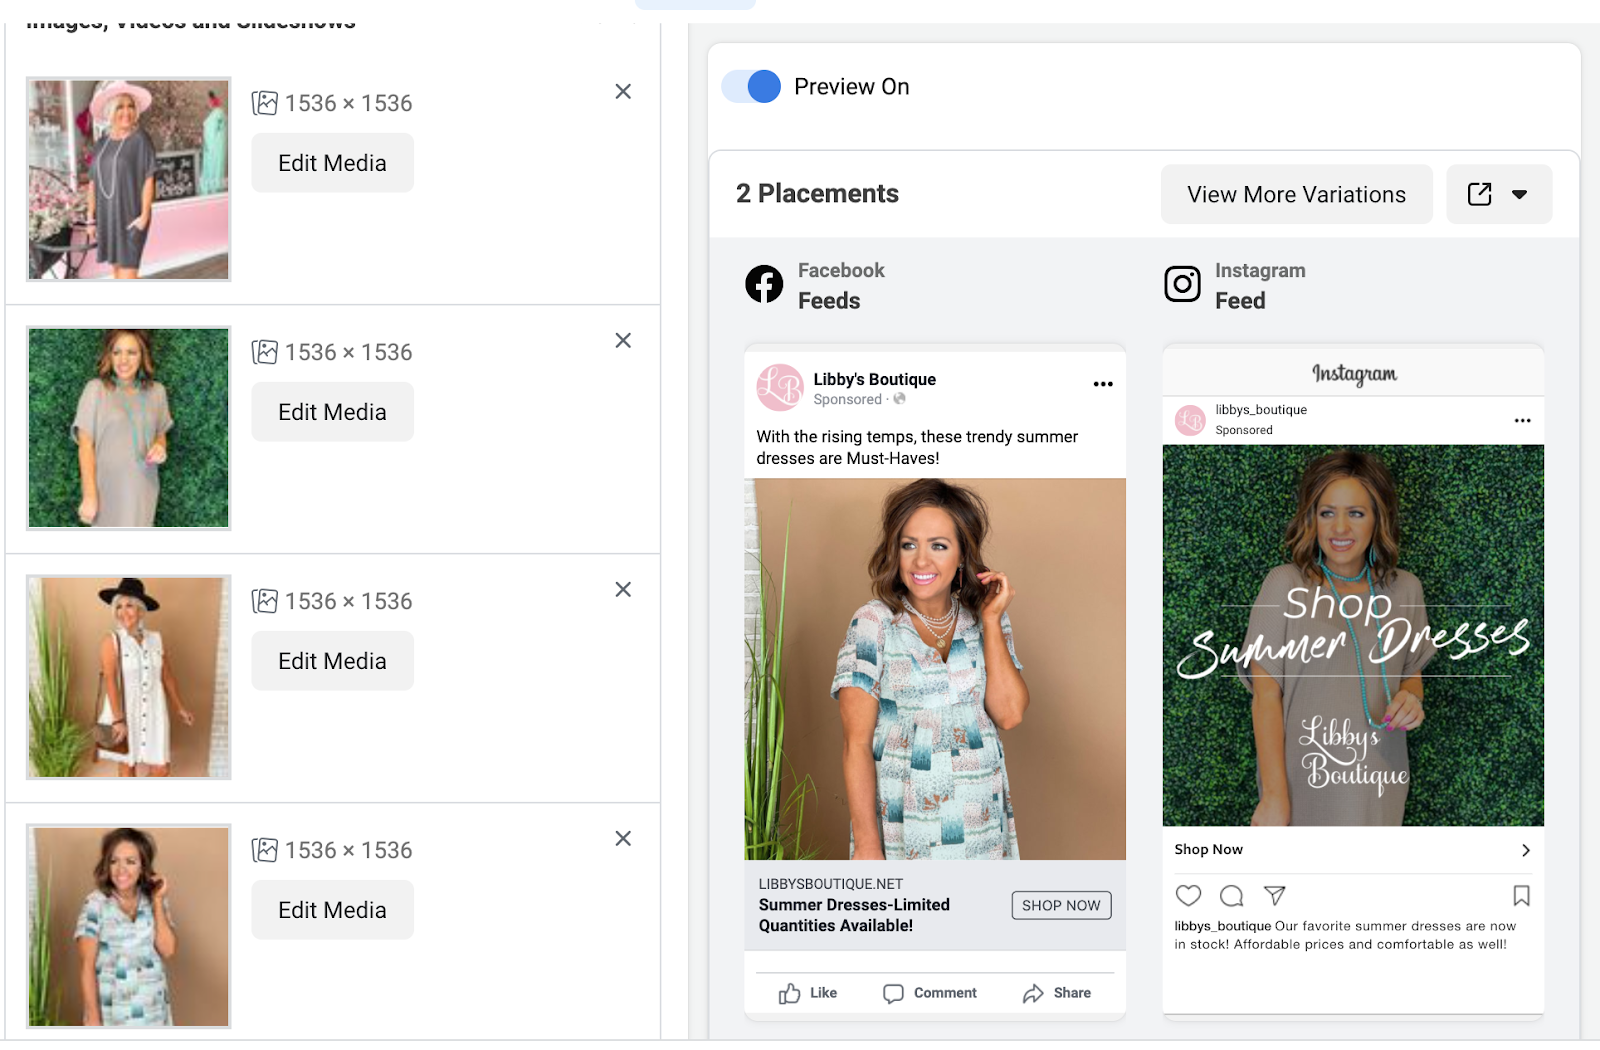Open Facebook post options three-dot menu
Screen dimensions: 1600x1050
[x=1103, y=384]
